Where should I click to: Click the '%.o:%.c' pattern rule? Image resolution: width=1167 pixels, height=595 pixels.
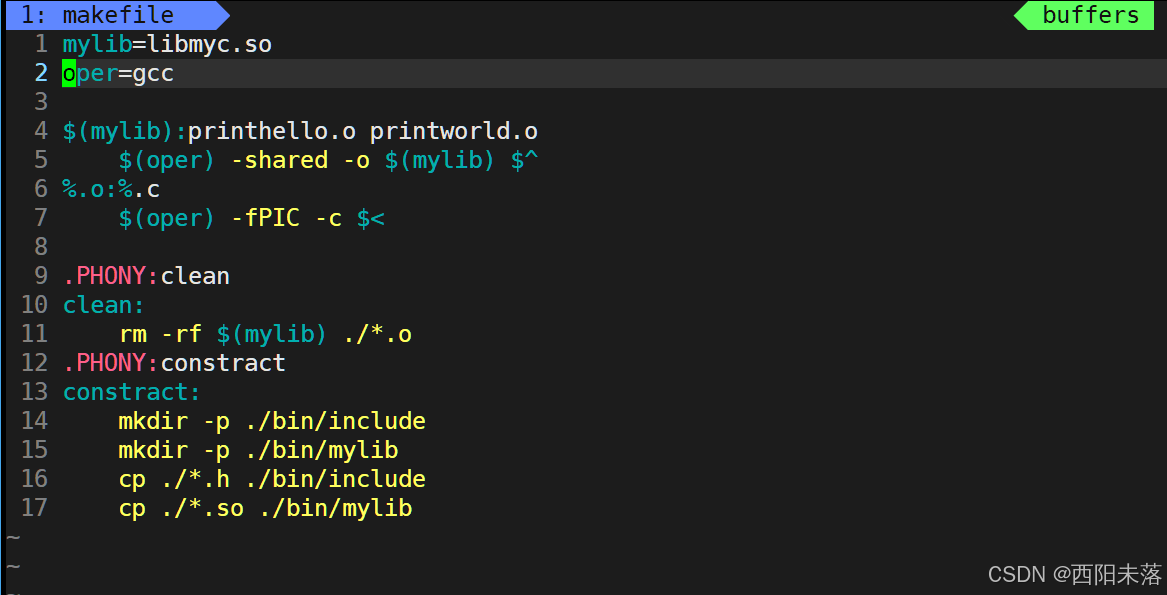click(111, 189)
